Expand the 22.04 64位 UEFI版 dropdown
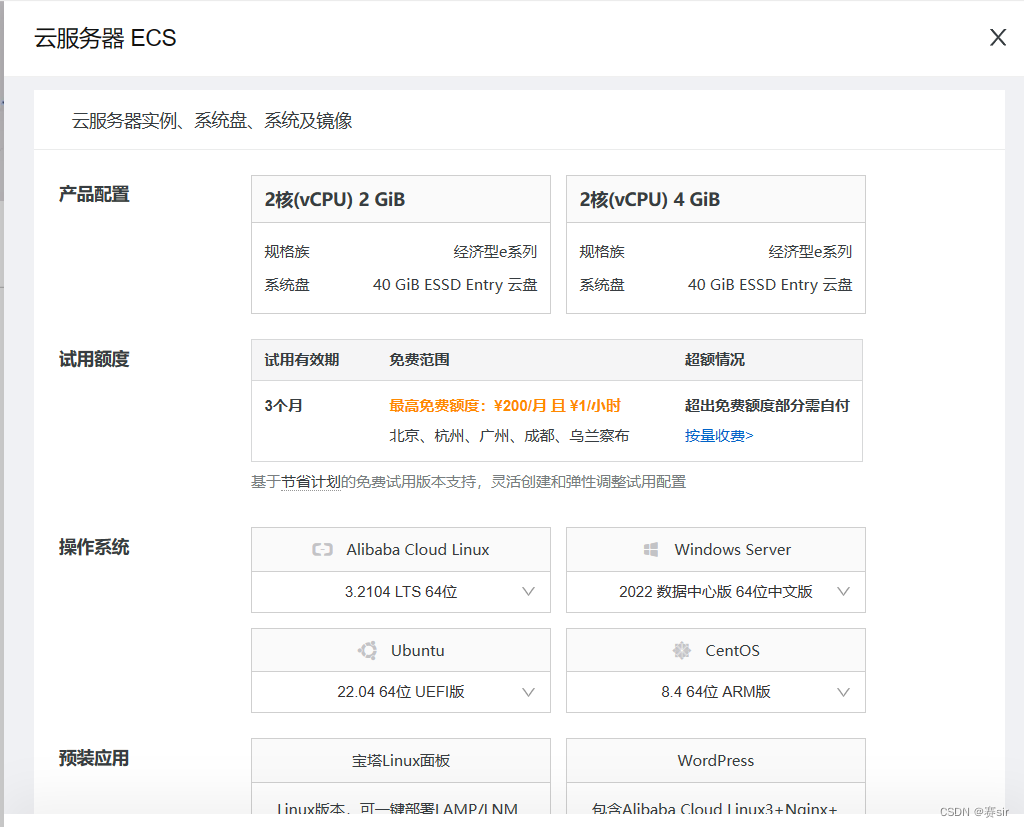 tap(400, 692)
